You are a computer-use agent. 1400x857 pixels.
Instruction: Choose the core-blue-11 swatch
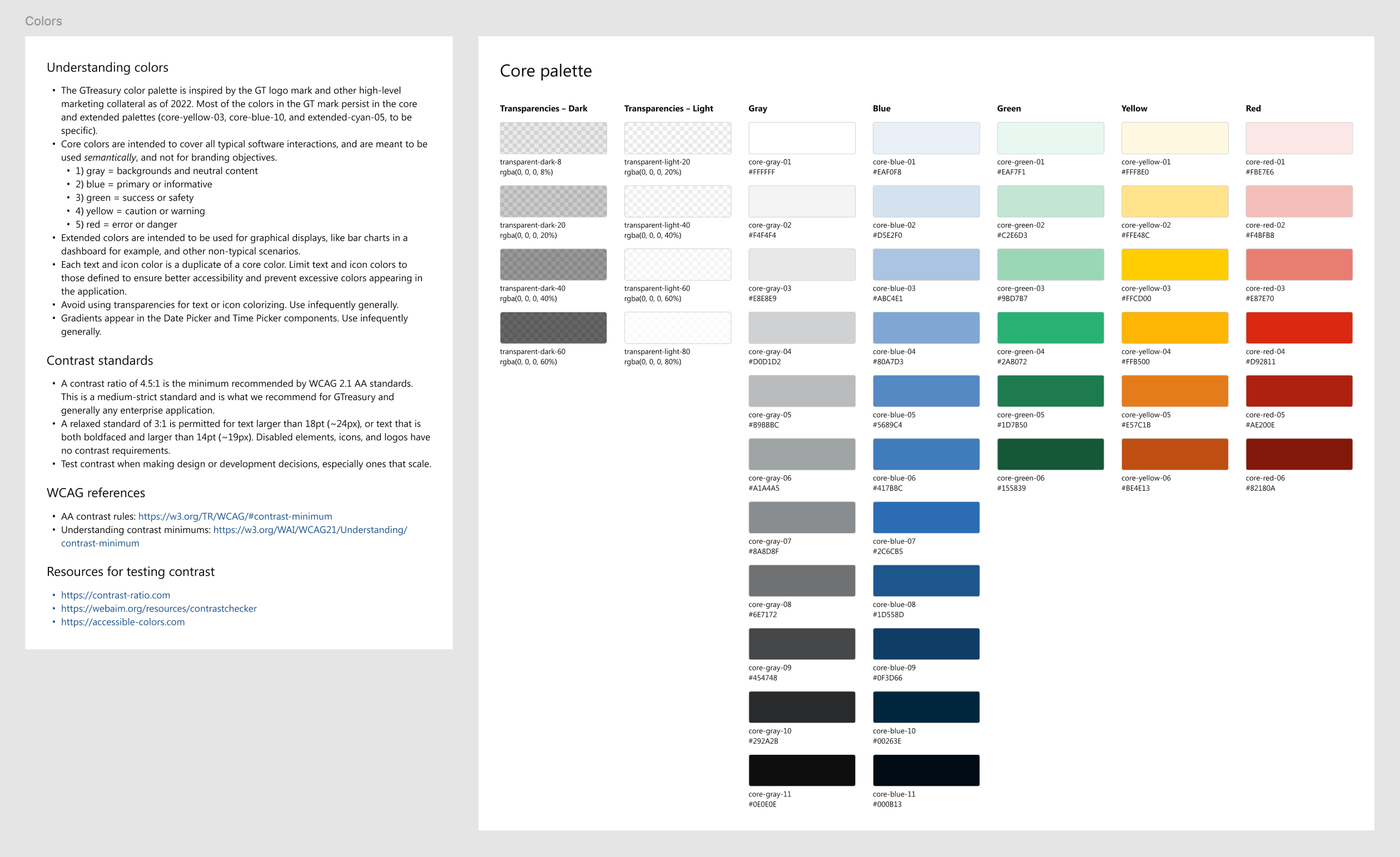coord(926,771)
